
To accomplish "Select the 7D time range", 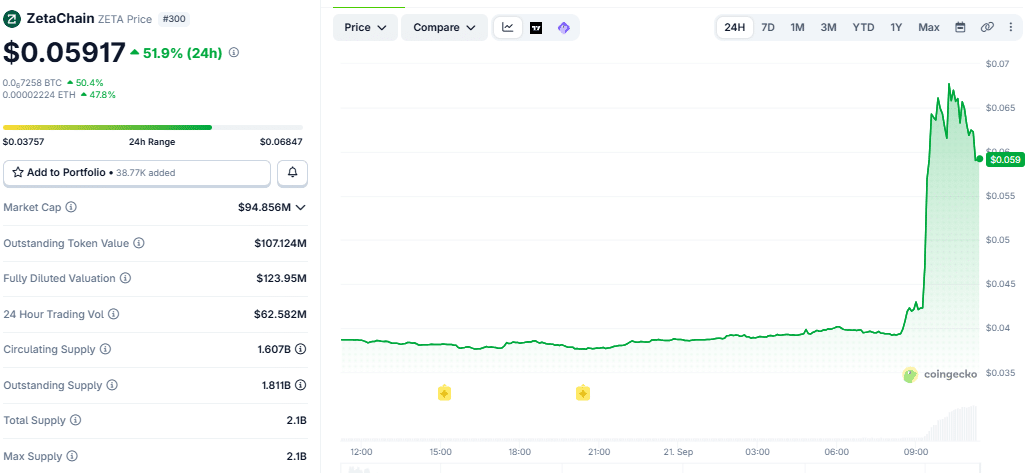I will 768,28.
